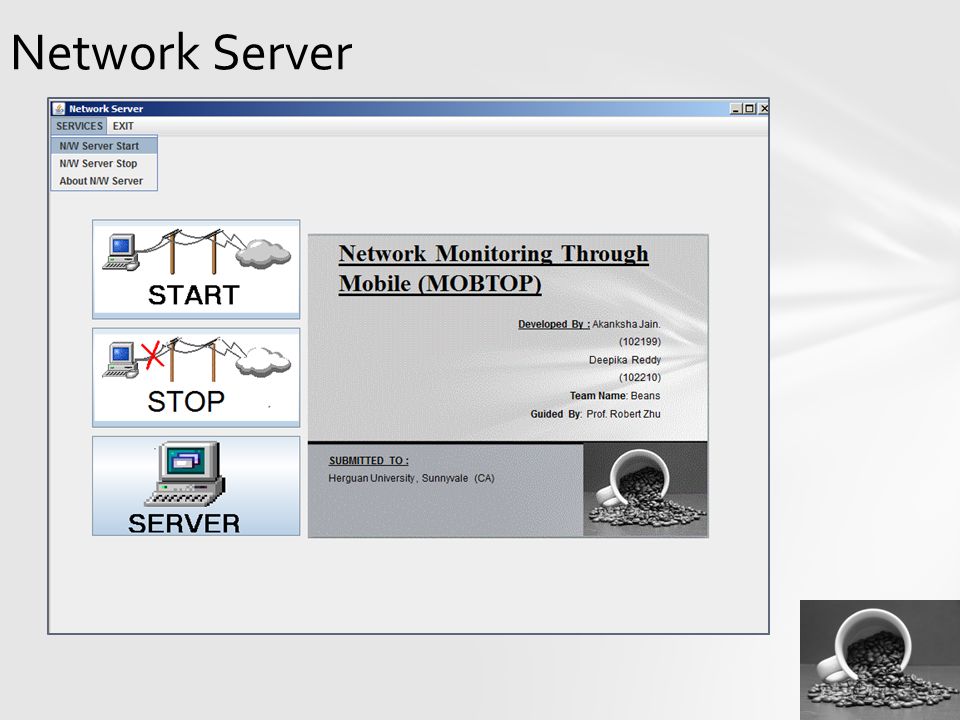The width and height of the screenshot is (960, 720).
Task: Click the 'Network Server' slide title
Action: pos(181,53)
